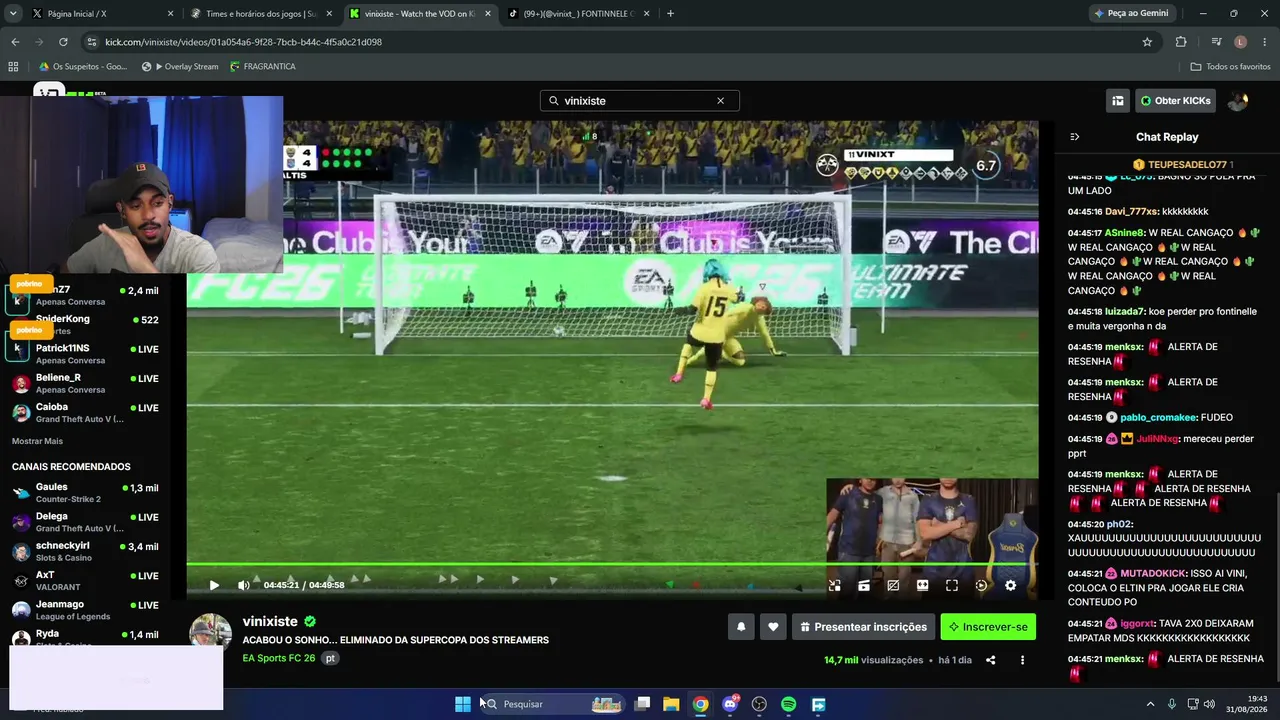Close the Página Inicial / X tab
This screenshot has height=720, width=1280.
170,14
